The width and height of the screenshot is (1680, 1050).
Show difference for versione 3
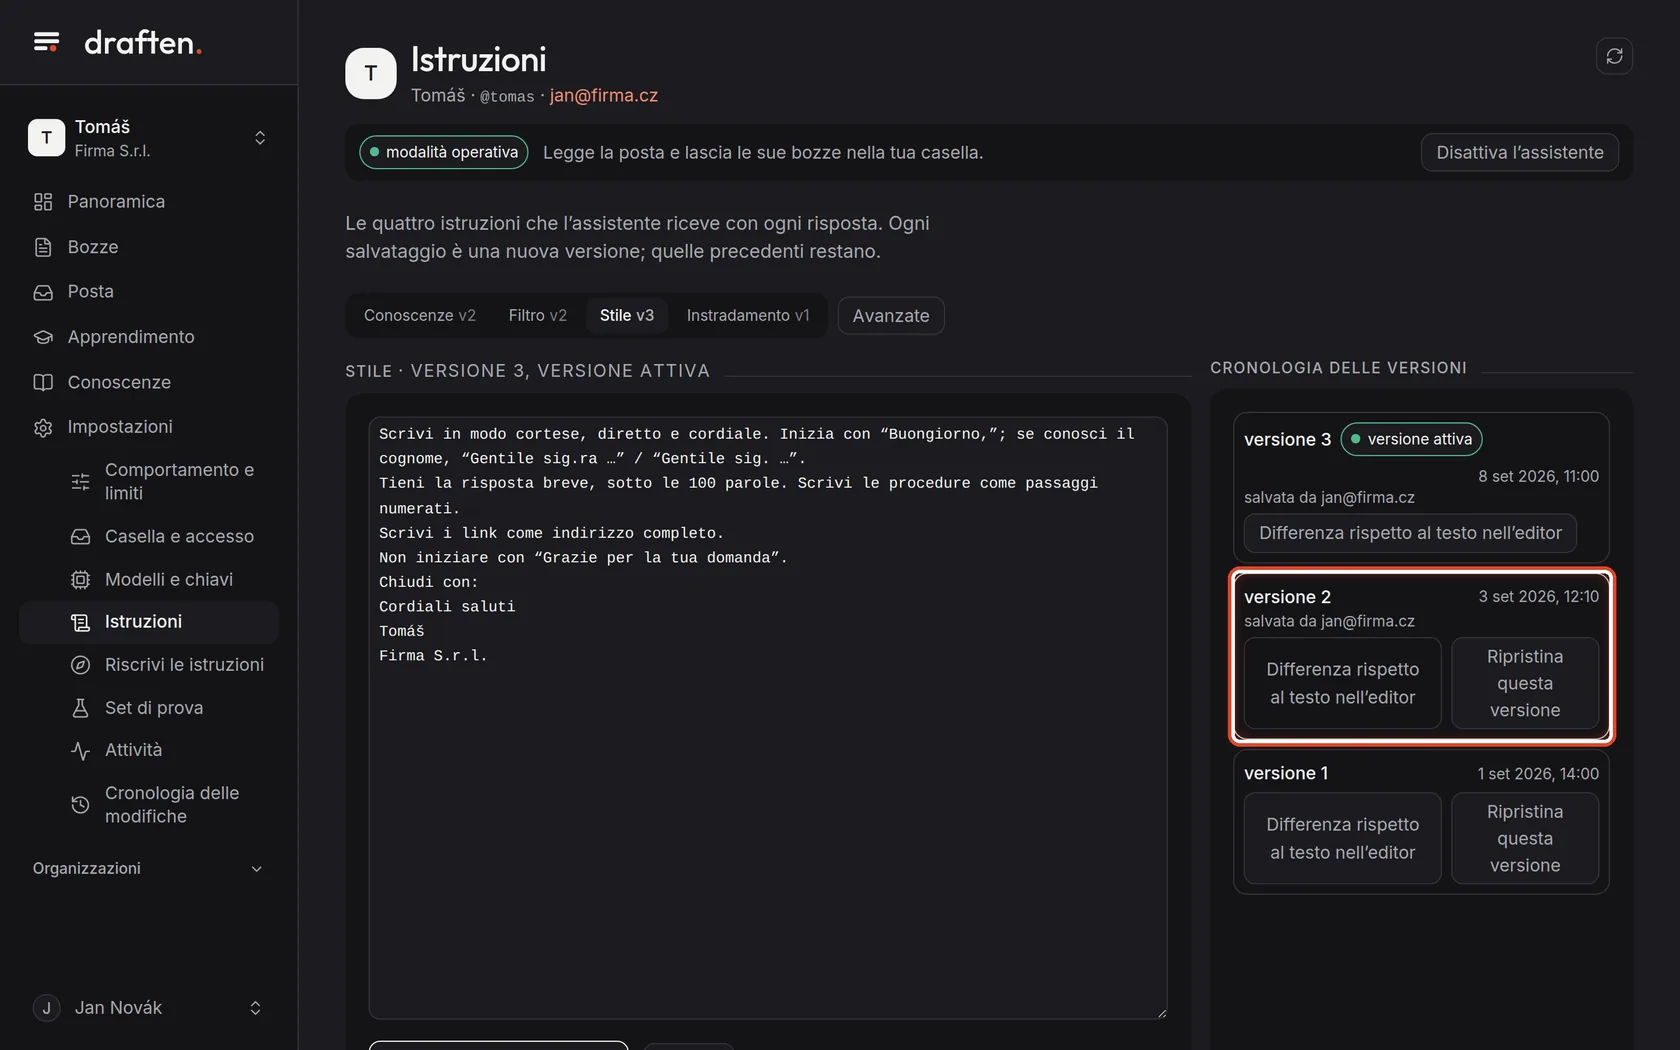pos(1410,533)
